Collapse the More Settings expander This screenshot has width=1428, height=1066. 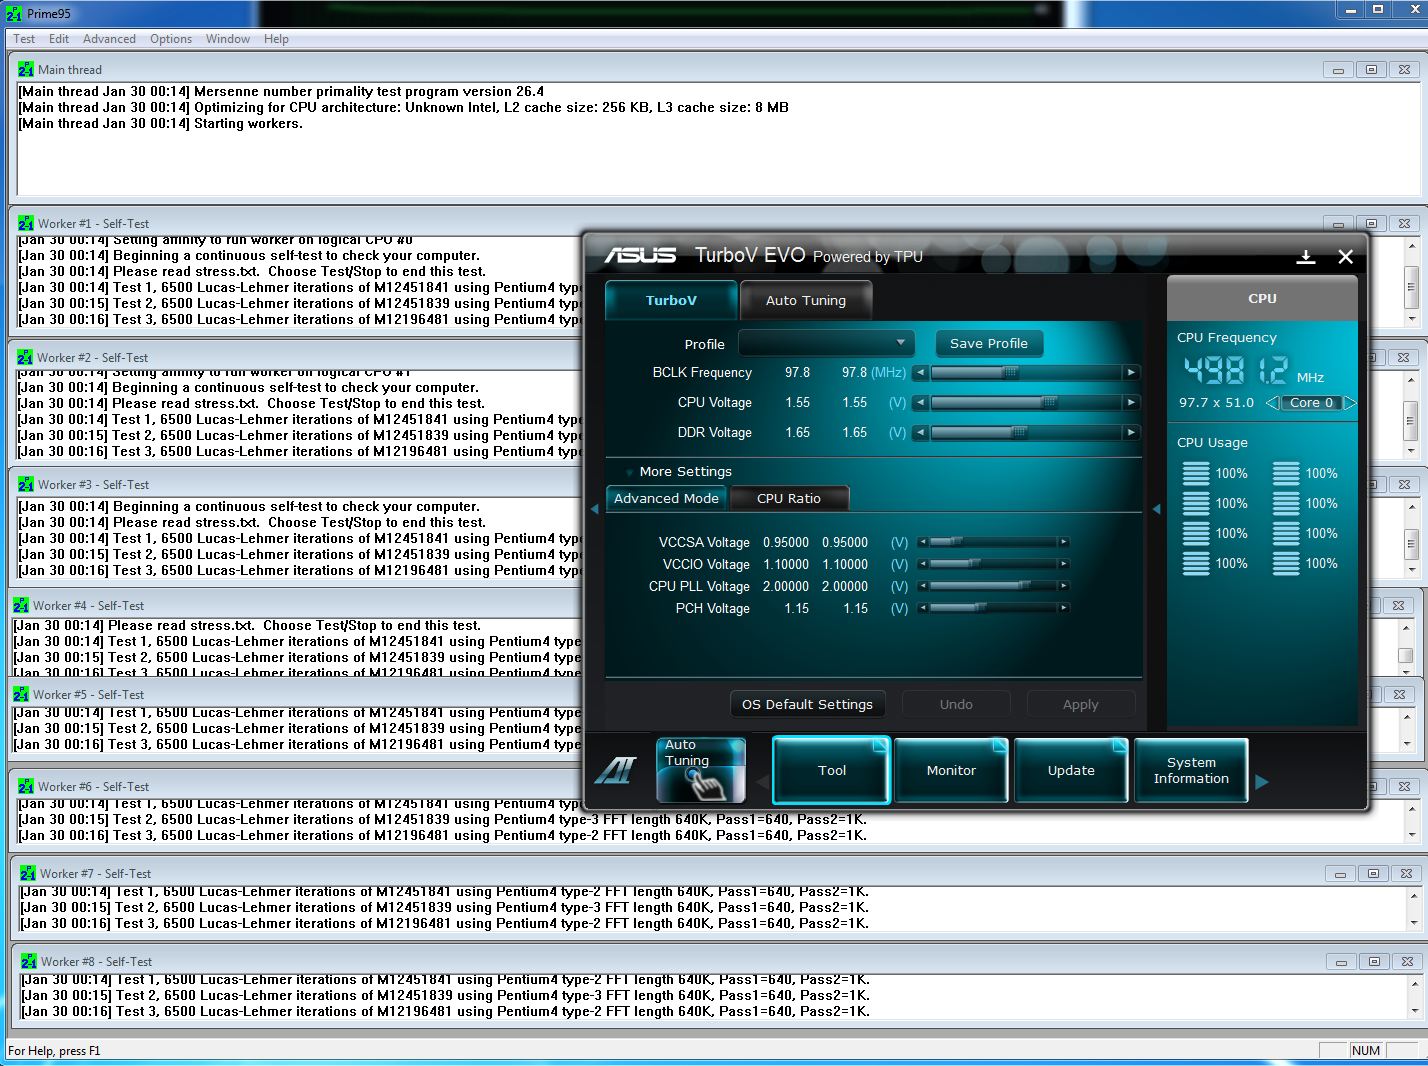pos(629,472)
